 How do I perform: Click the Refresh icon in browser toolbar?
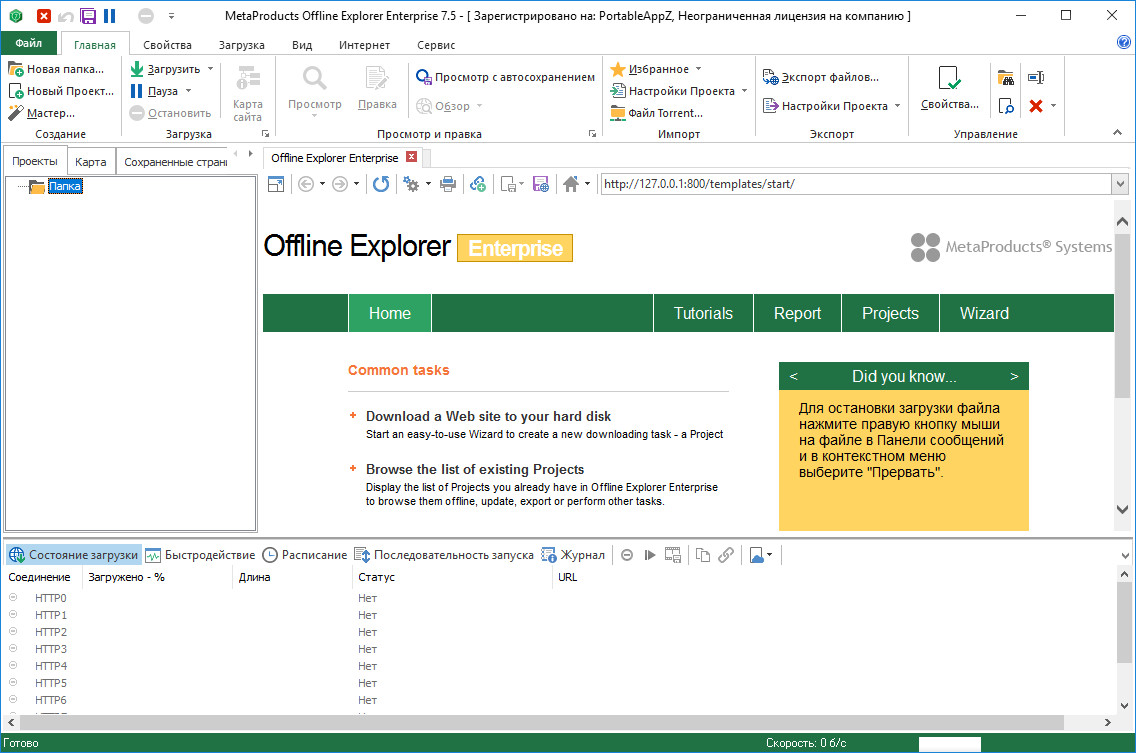pos(381,184)
